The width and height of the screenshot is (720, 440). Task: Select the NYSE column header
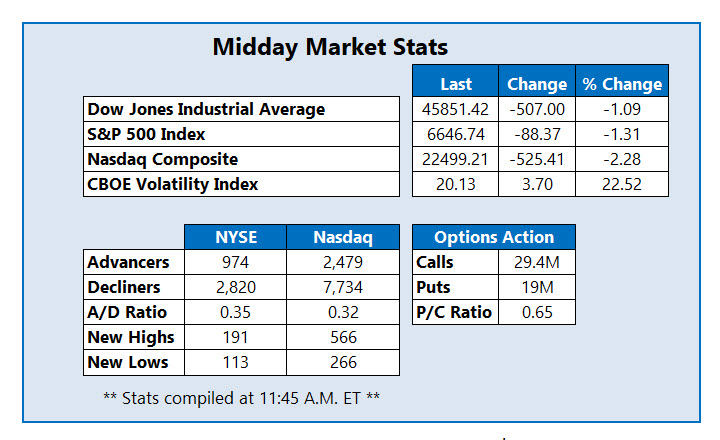(x=235, y=237)
